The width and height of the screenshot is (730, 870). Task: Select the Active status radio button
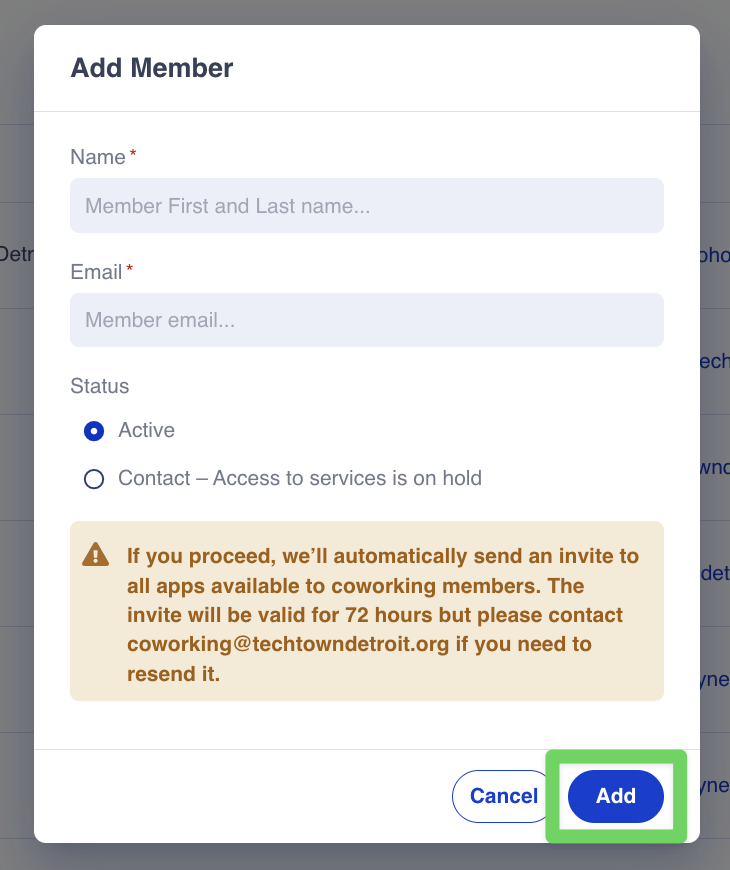click(94, 431)
